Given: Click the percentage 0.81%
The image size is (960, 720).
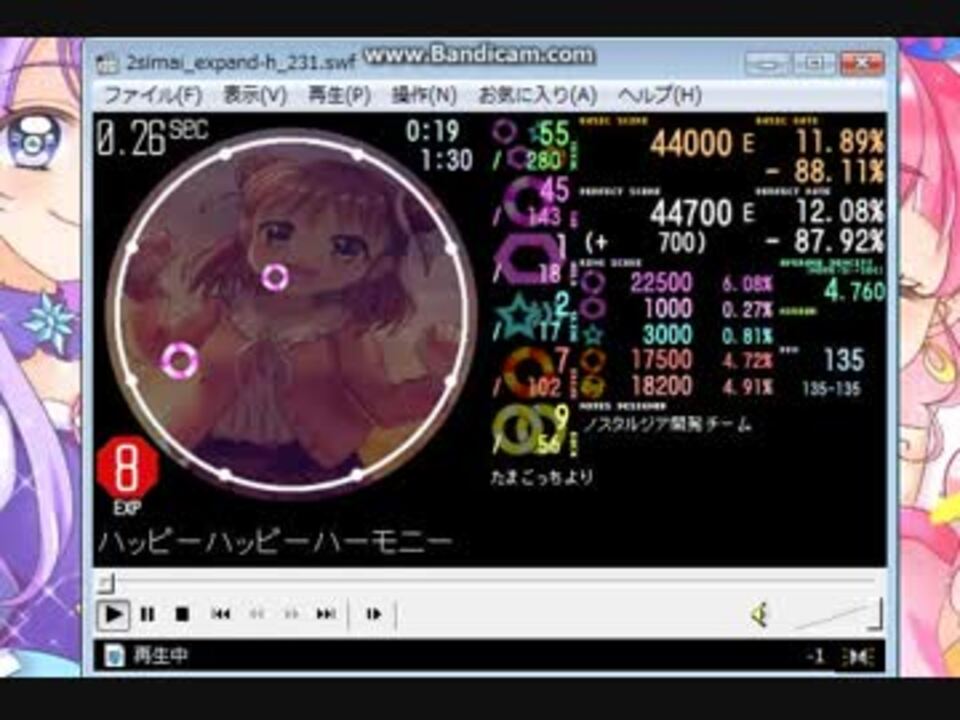Looking at the screenshot, I should tap(747, 336).
